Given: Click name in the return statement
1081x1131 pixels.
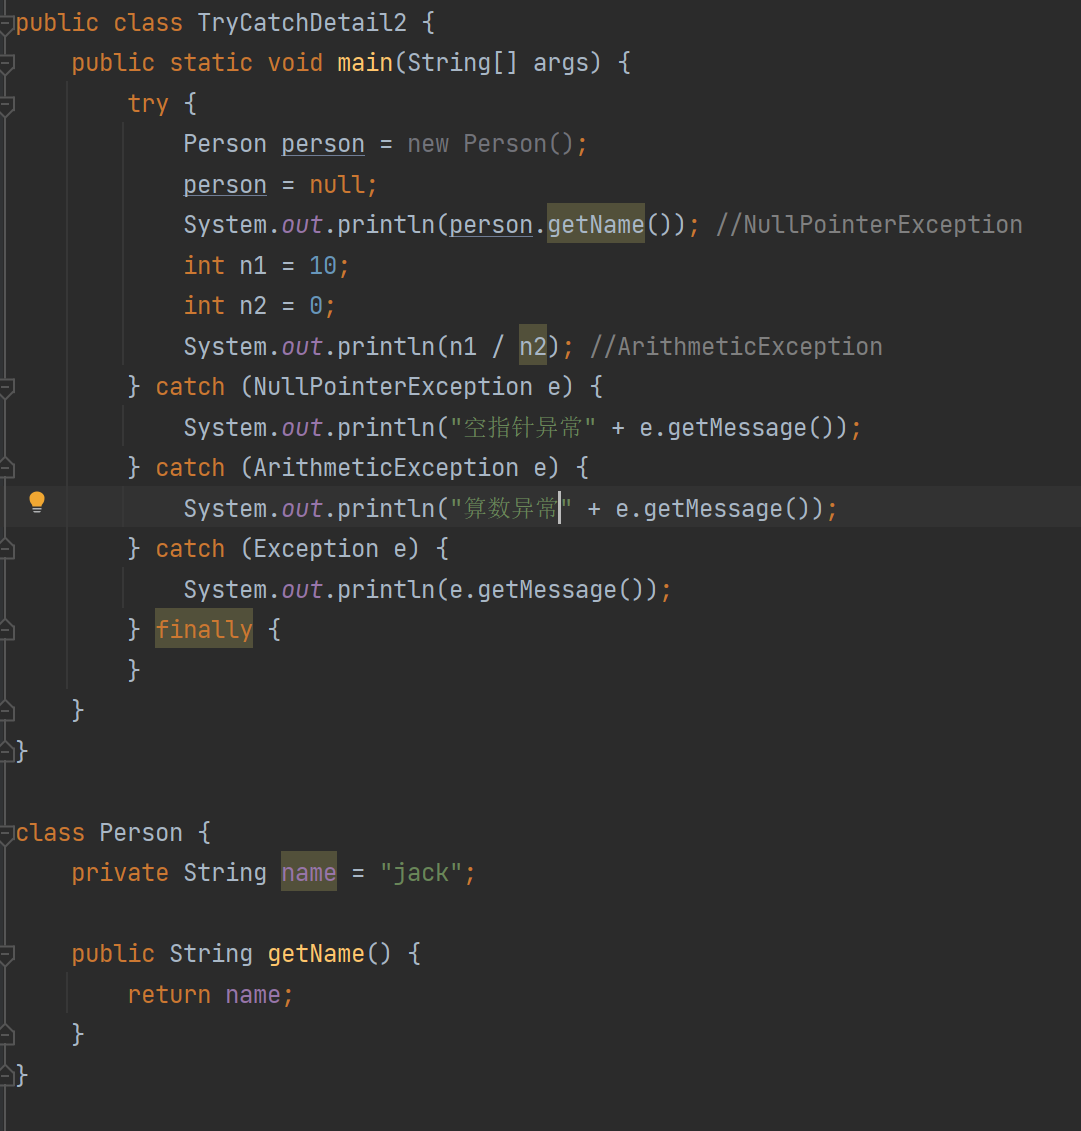Looking at the screenshot, I should (252, 995).
